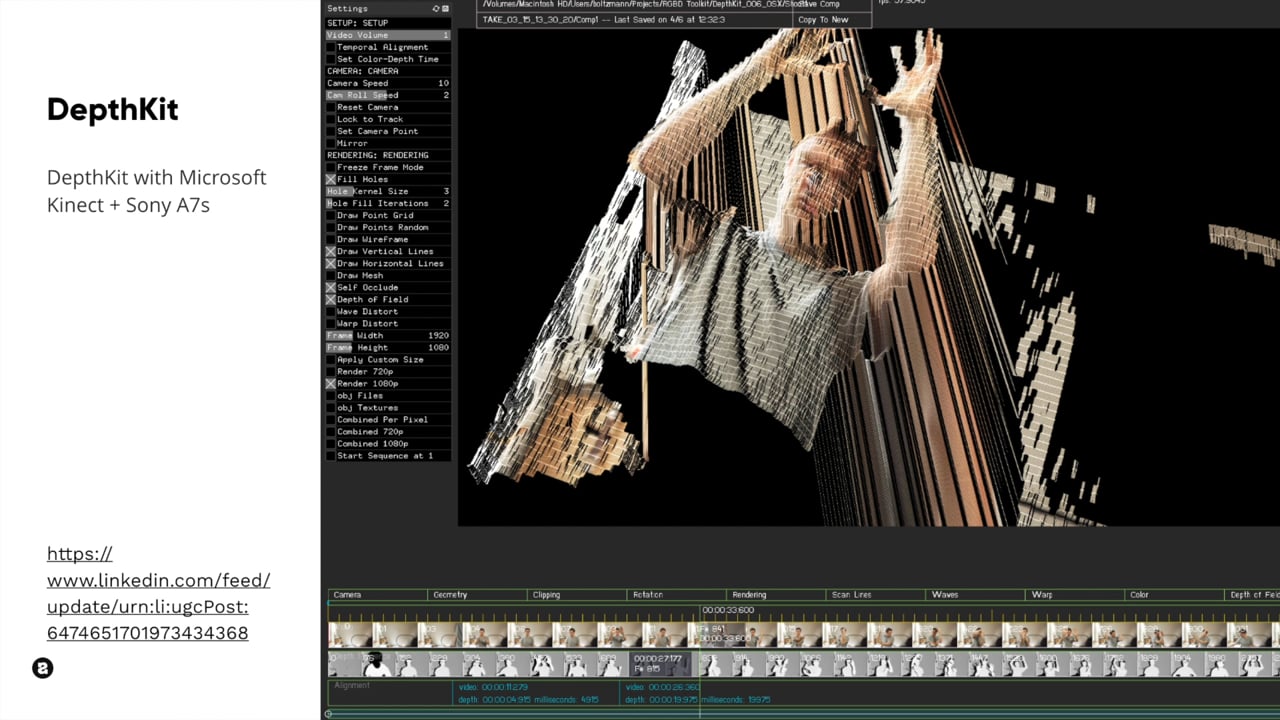1280x720 pixels.
Task: Enable Temporal Alignment checkbox
Action: coord(331,47)
